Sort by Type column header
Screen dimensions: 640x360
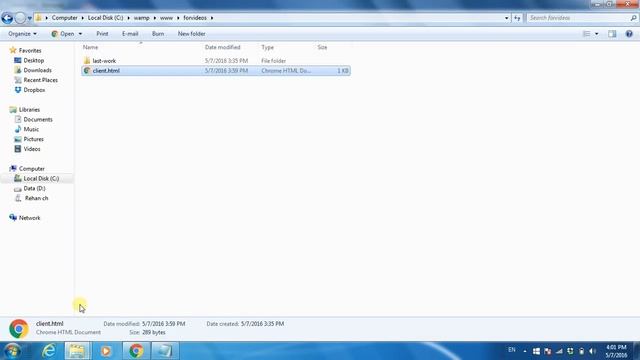click(x=267, y=47)
